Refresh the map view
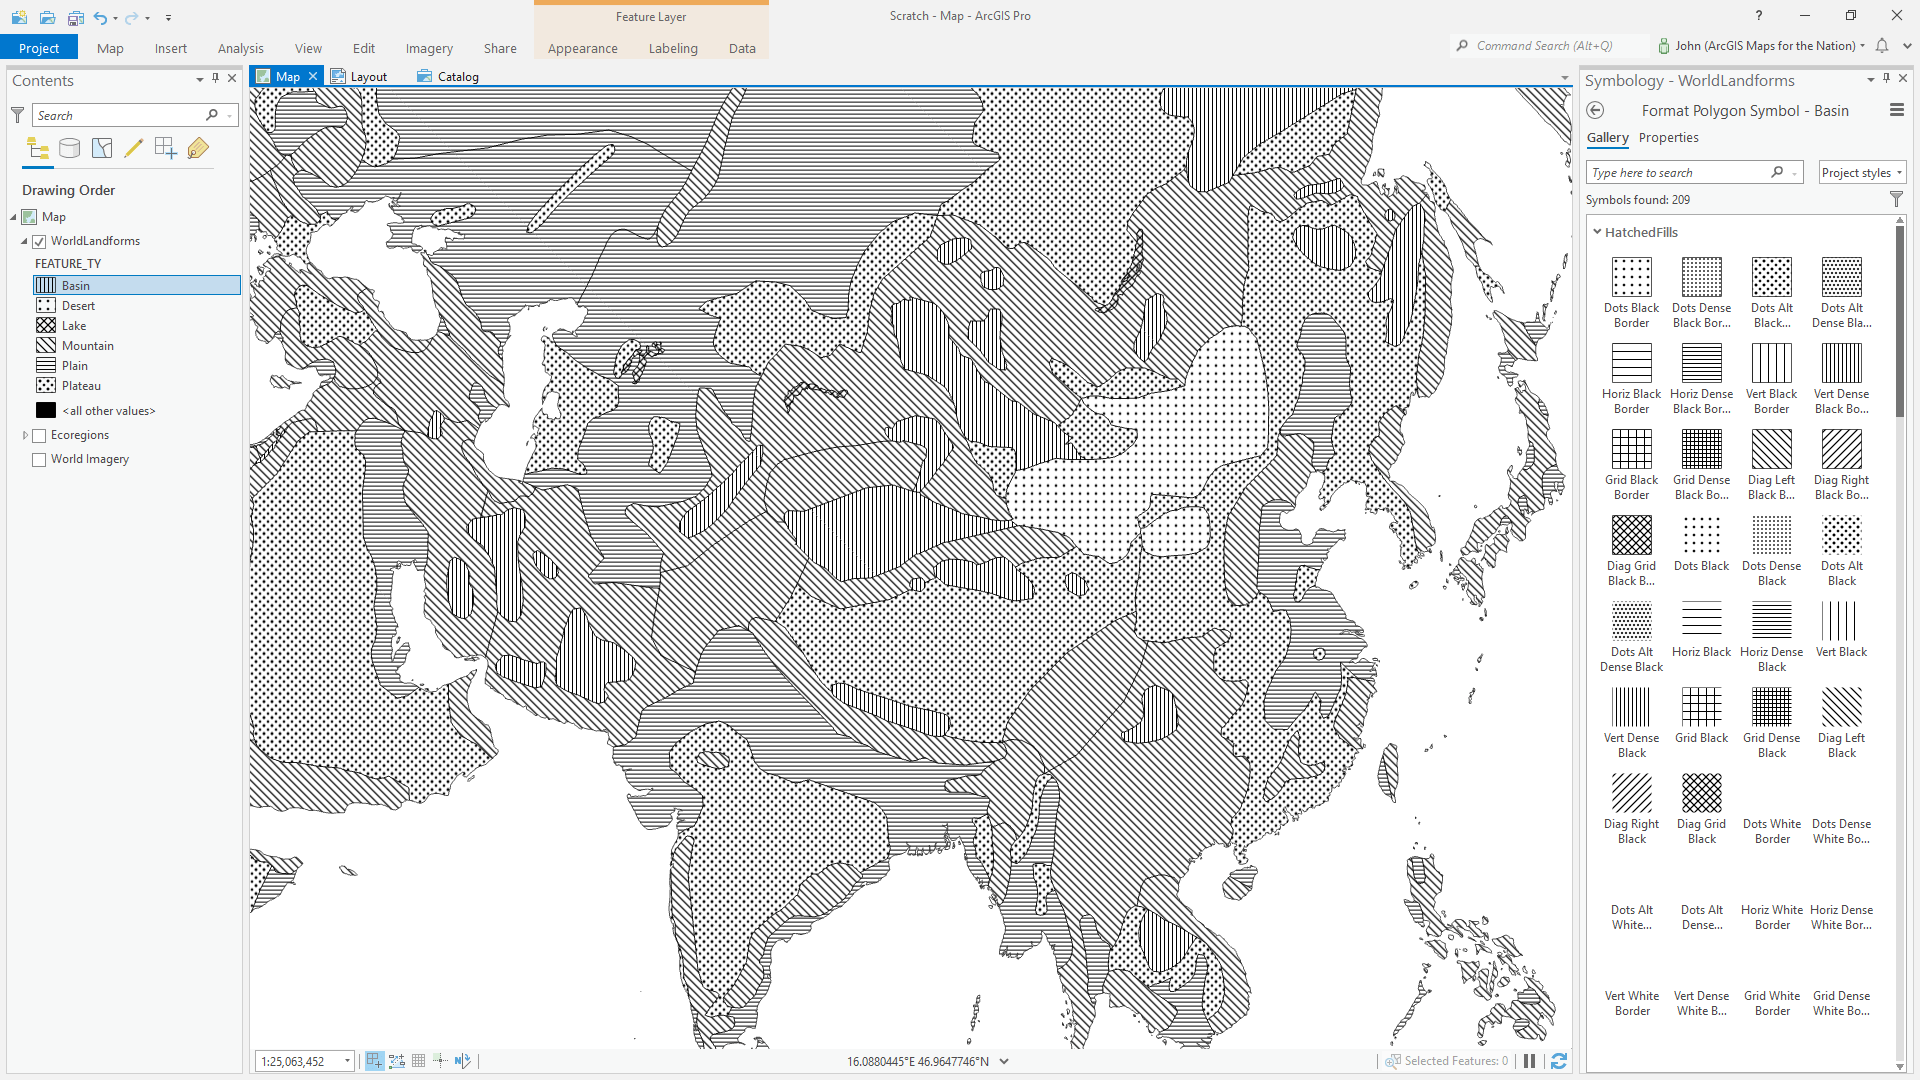 (x=1558, y=1061)
